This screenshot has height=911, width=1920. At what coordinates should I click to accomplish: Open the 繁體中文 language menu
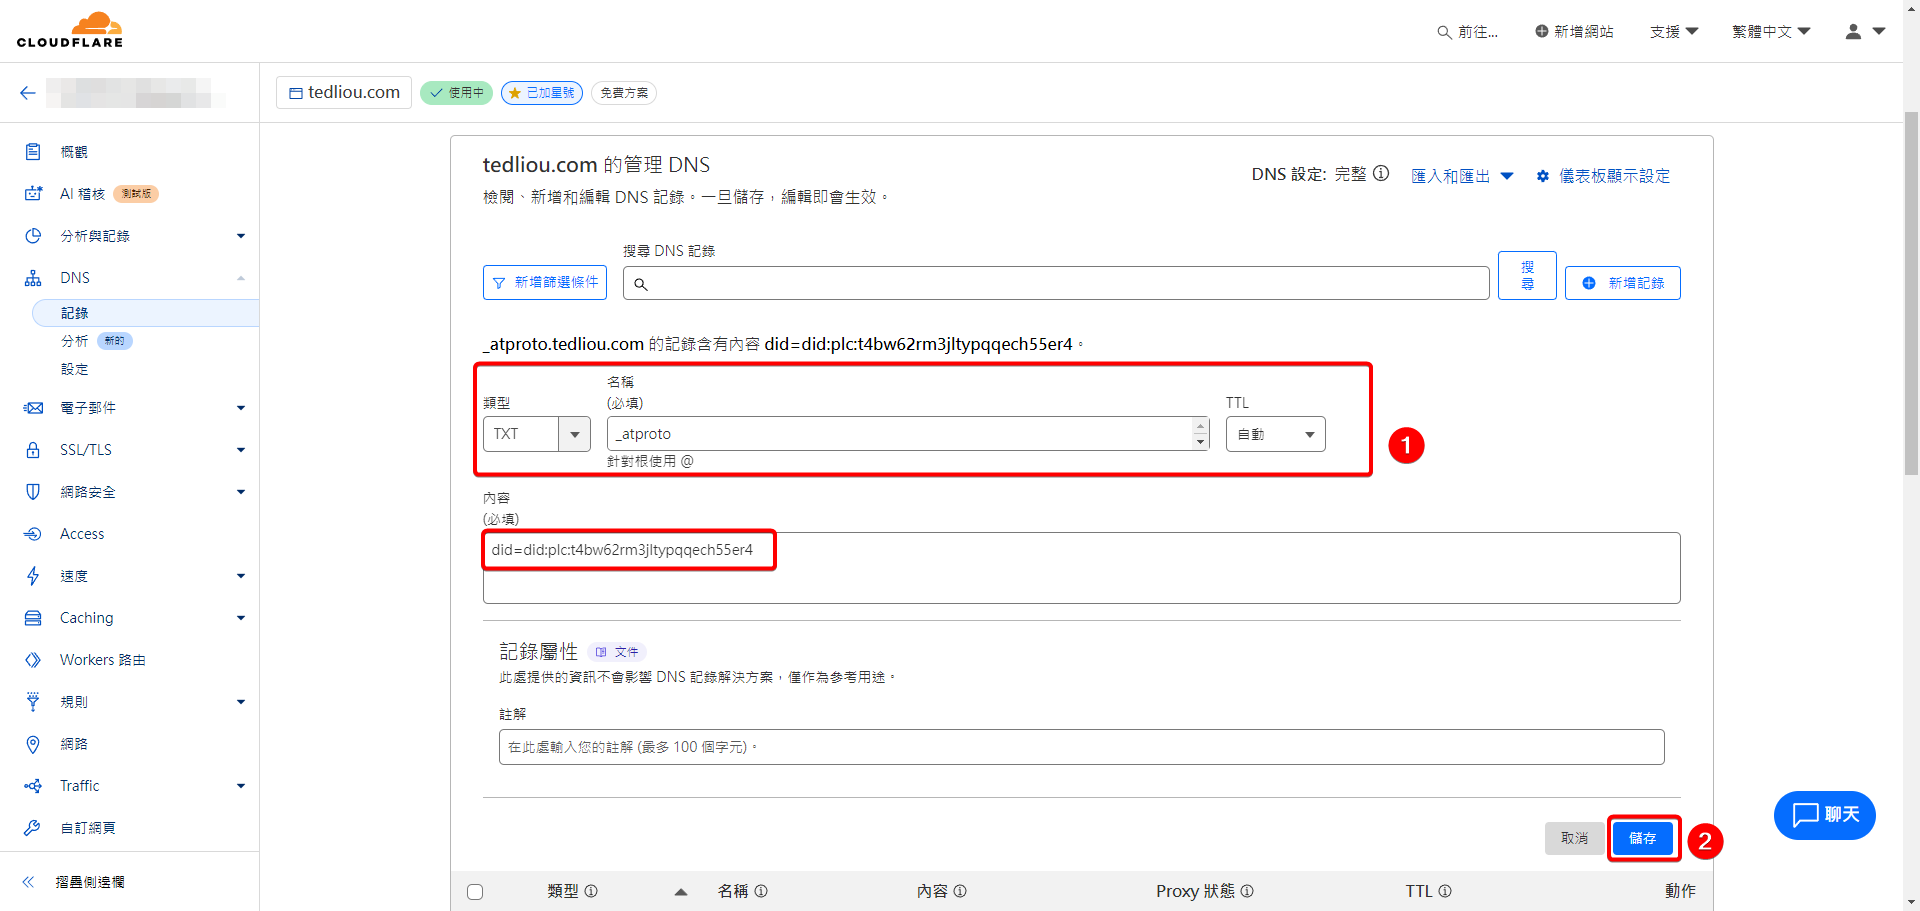1771,32
